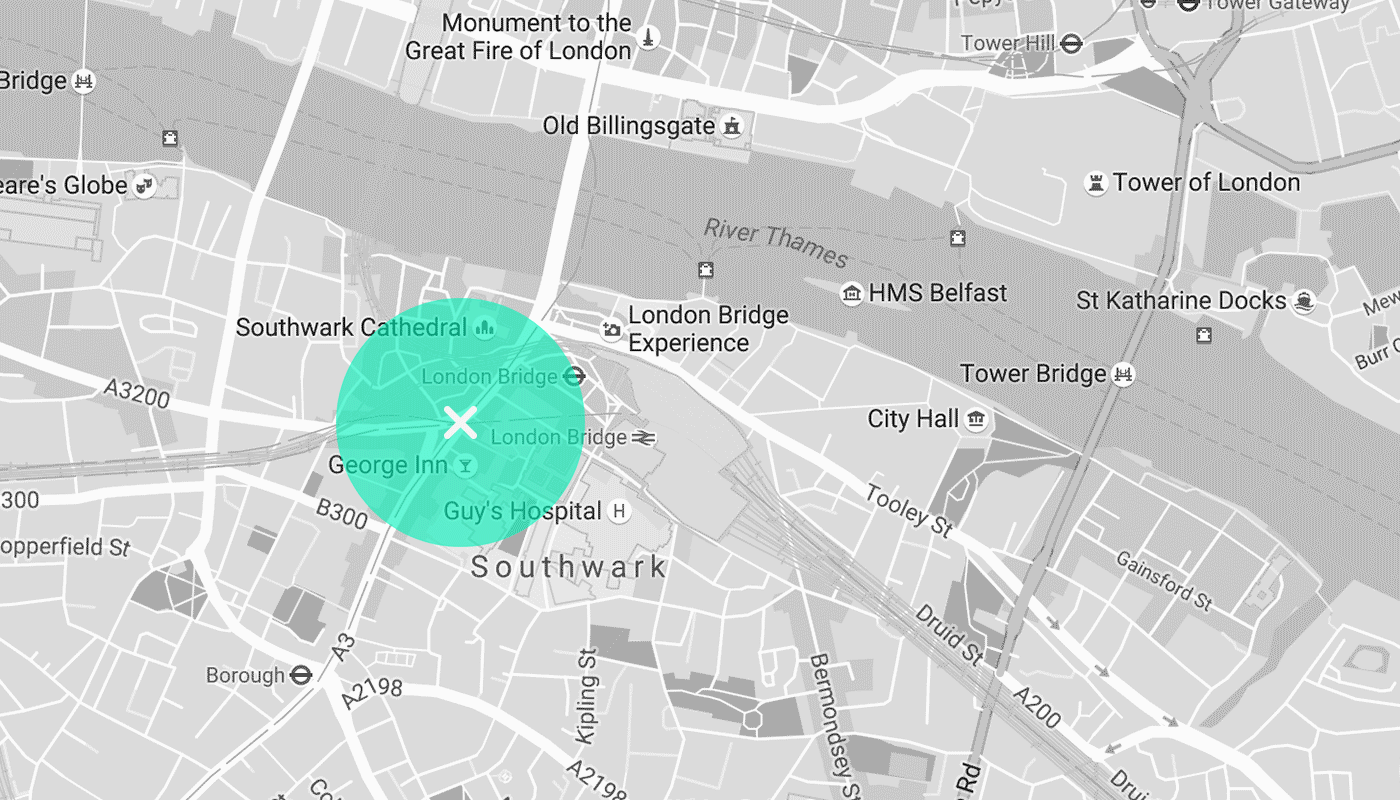Image resolution: width=1400 pixels, height=800 pixels.
Task: Select the Shakespeare's Globe theatre icon
Action: pos(145,185)
